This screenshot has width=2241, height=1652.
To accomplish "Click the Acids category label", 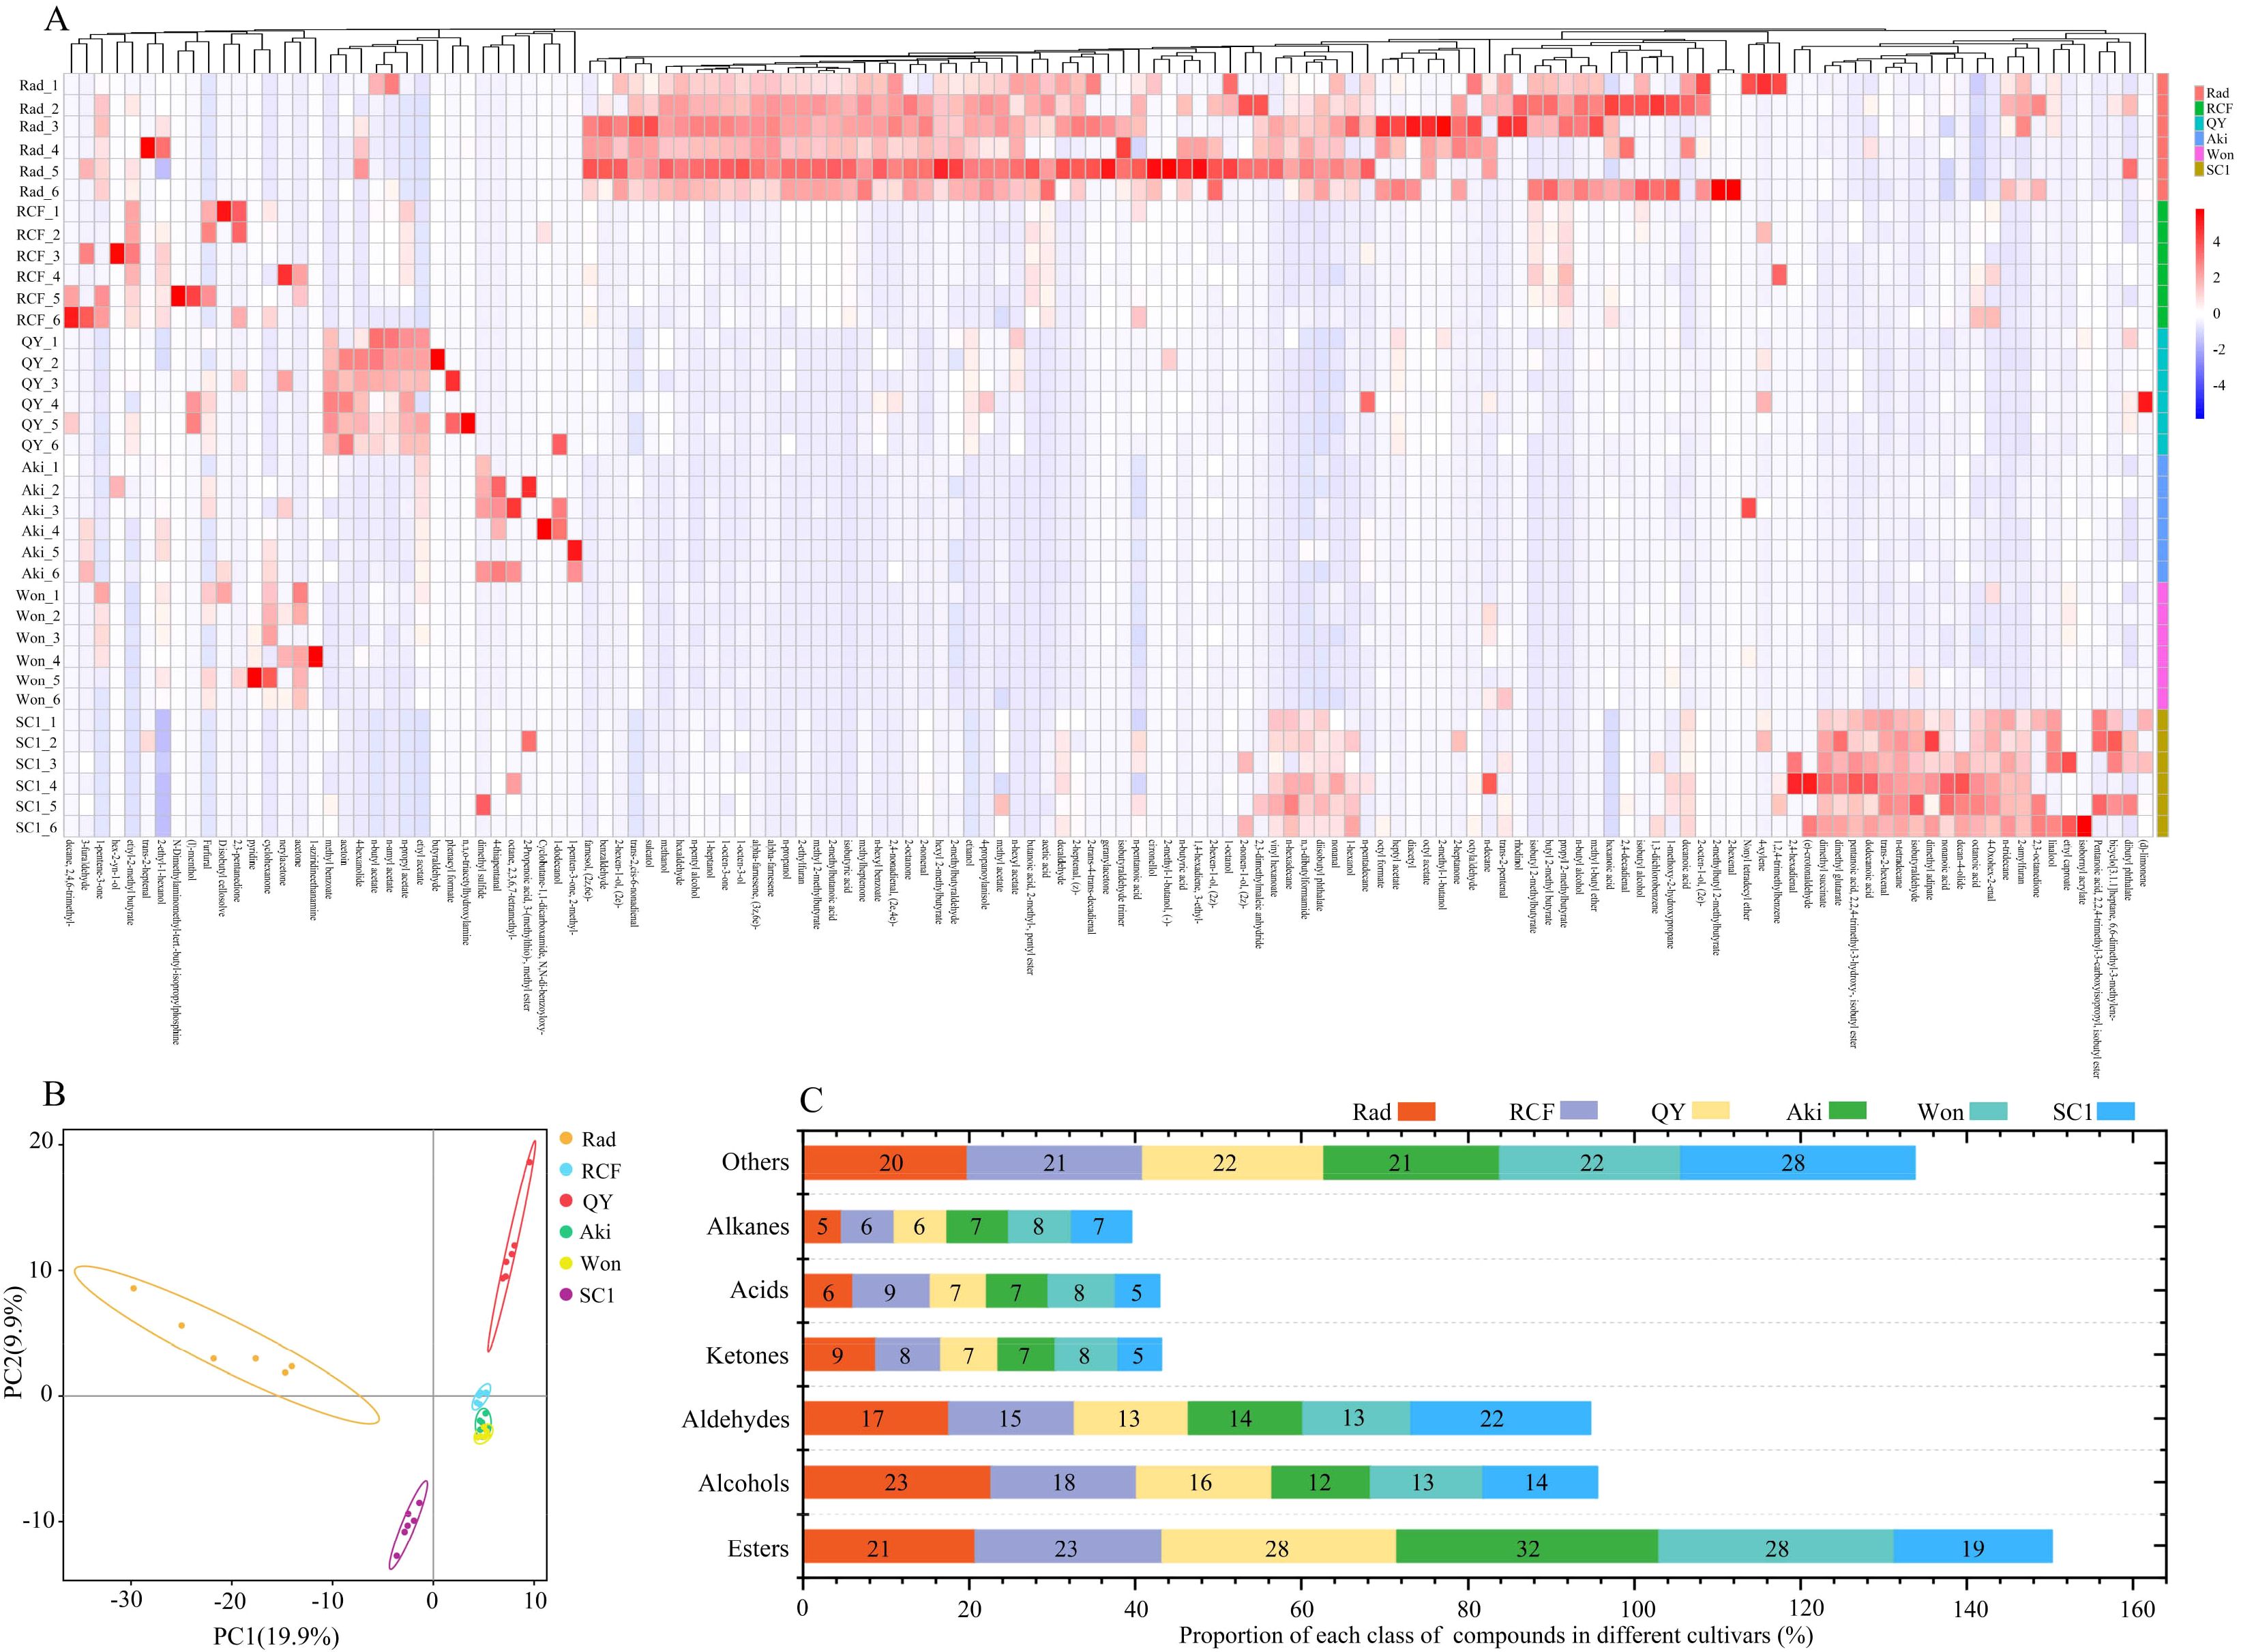I will coord(759,1290).
